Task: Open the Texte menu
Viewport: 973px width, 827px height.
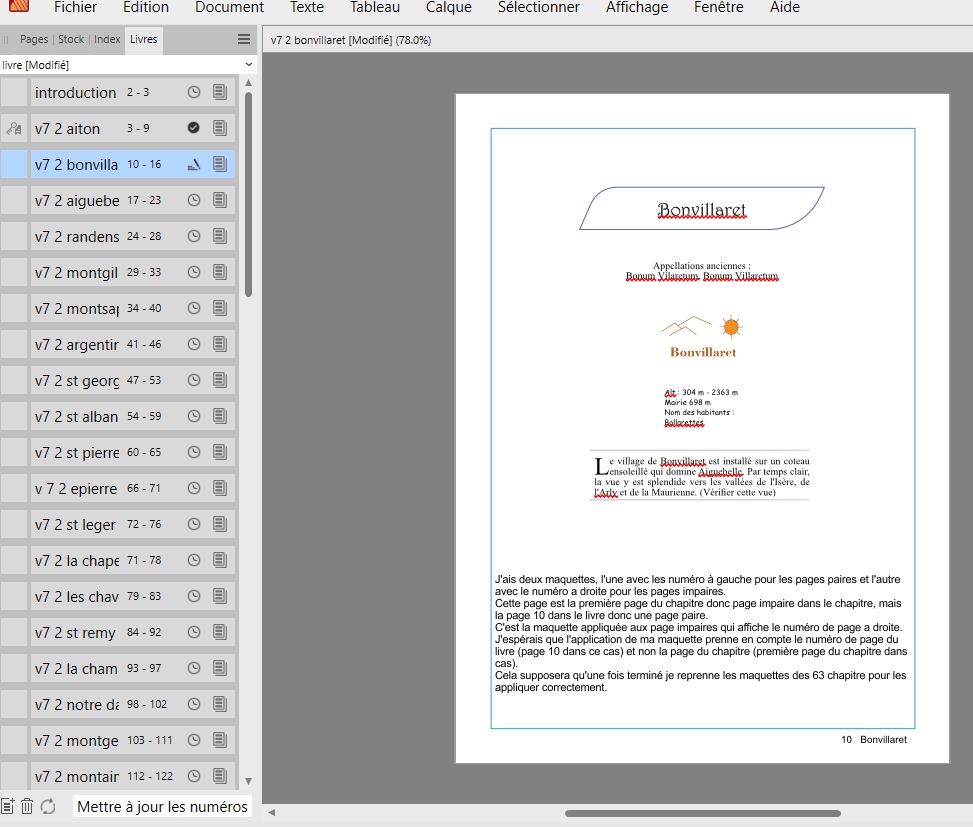Action: pos(307,7)
